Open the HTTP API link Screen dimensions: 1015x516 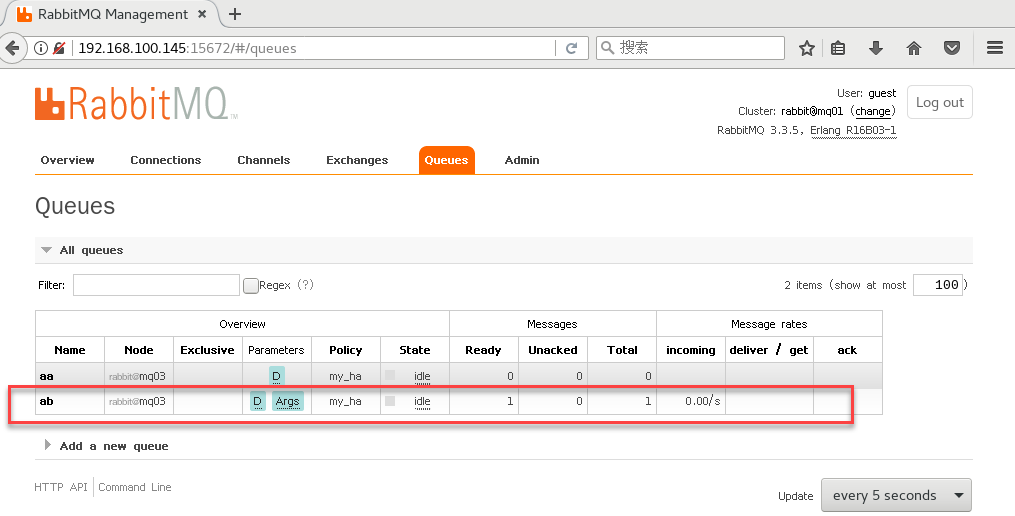pos(60,488)
